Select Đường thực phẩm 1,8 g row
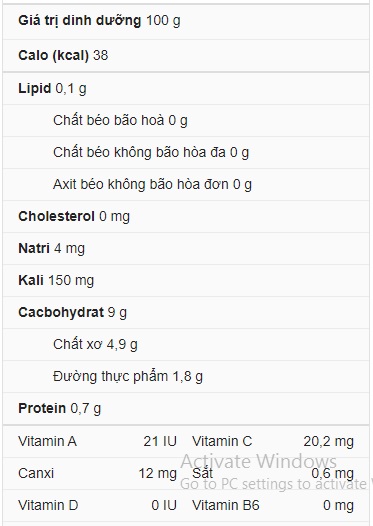Viewport: 373px width, 526px height. [186, 376]
